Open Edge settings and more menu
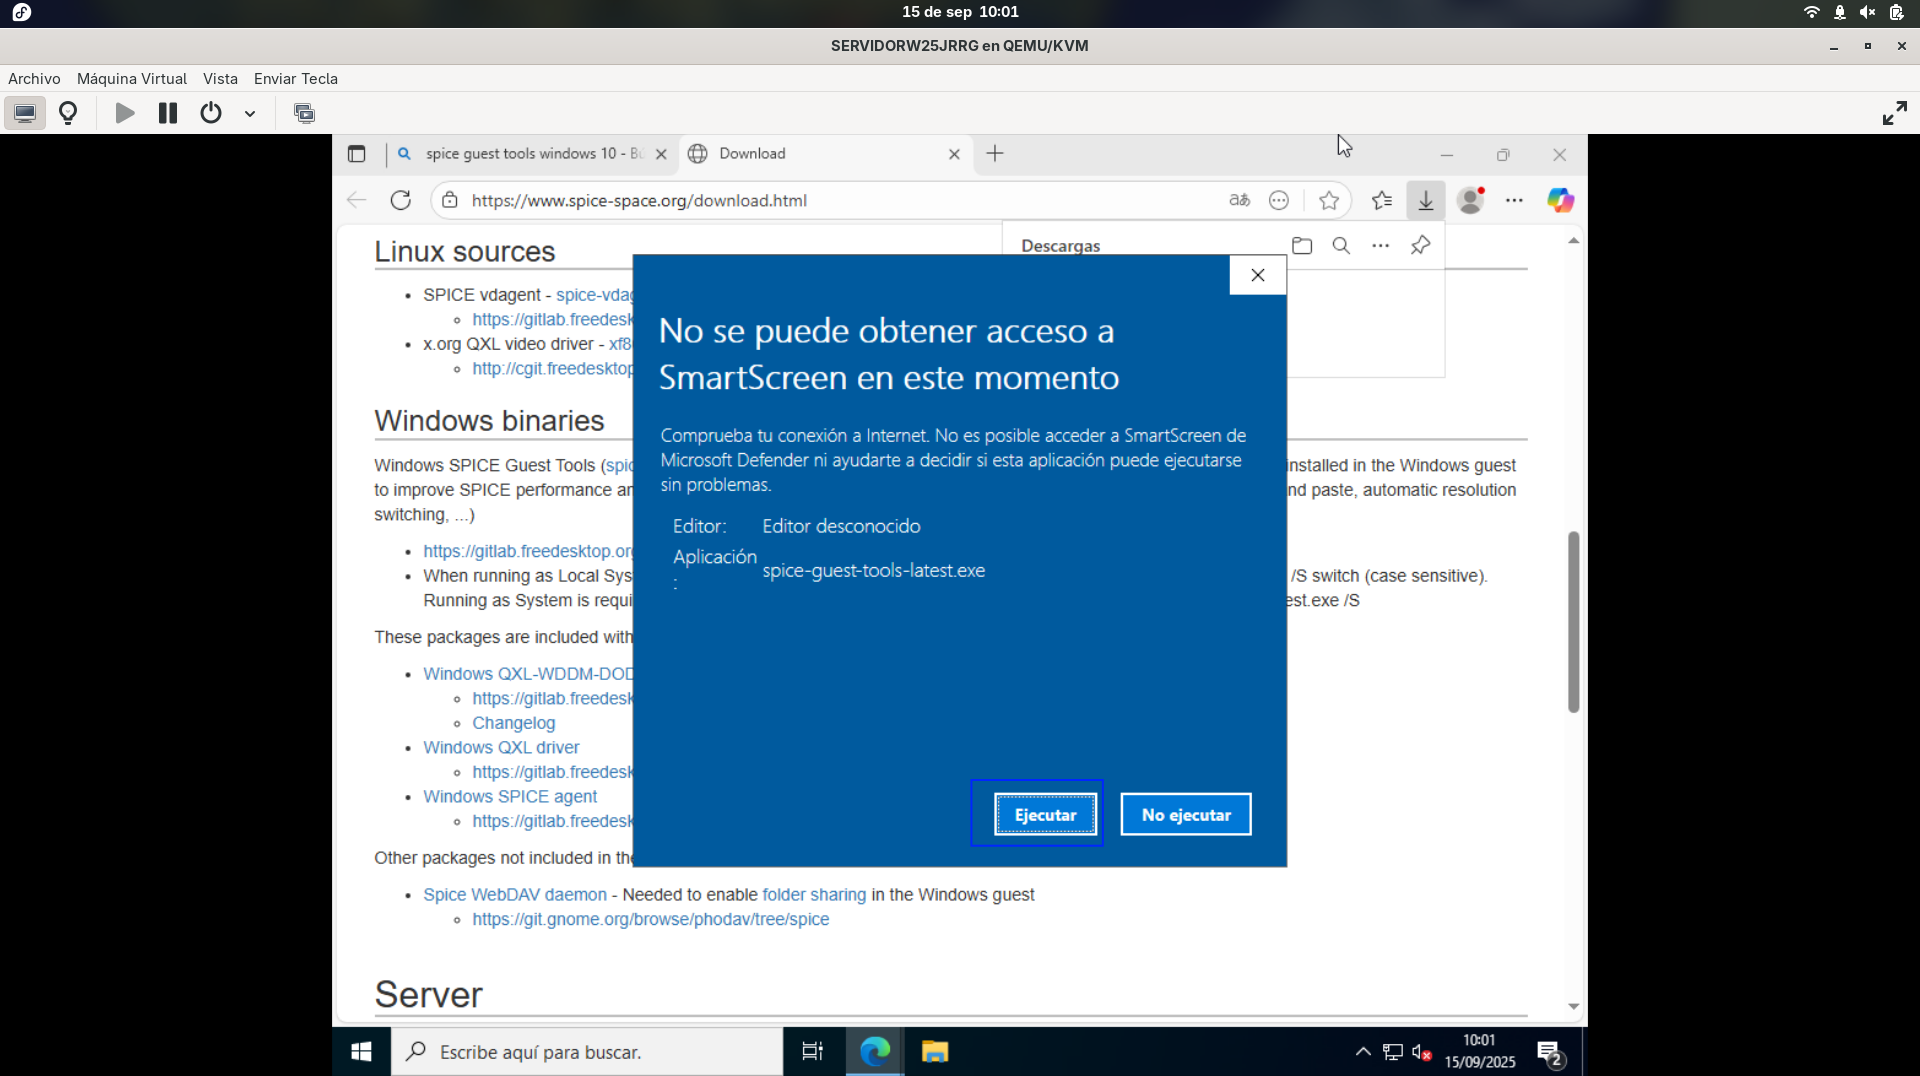Viewport: 1920px width, 1076px height. point(1515,200)
